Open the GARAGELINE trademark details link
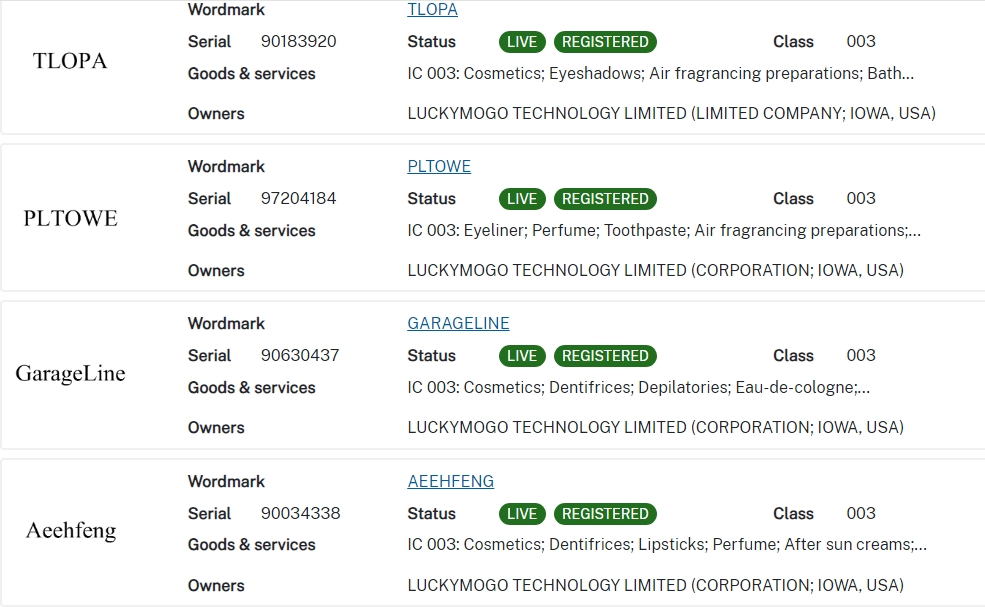 (458, 323)
